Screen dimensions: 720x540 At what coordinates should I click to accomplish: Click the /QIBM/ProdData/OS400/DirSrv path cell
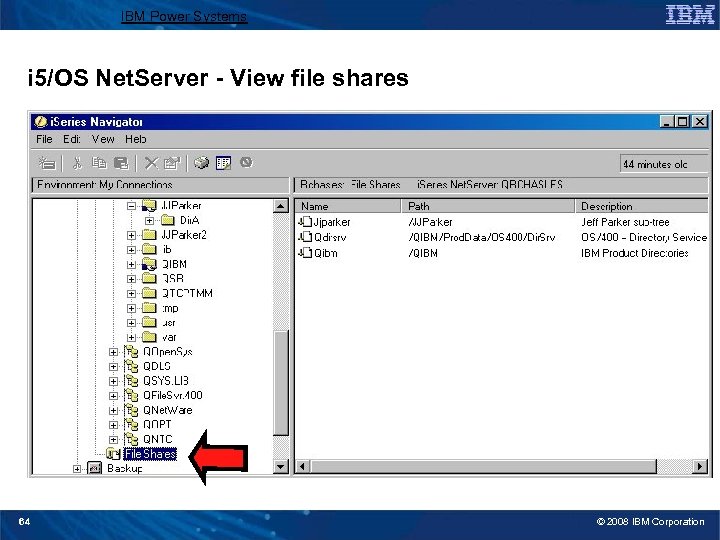pos(482,237)
